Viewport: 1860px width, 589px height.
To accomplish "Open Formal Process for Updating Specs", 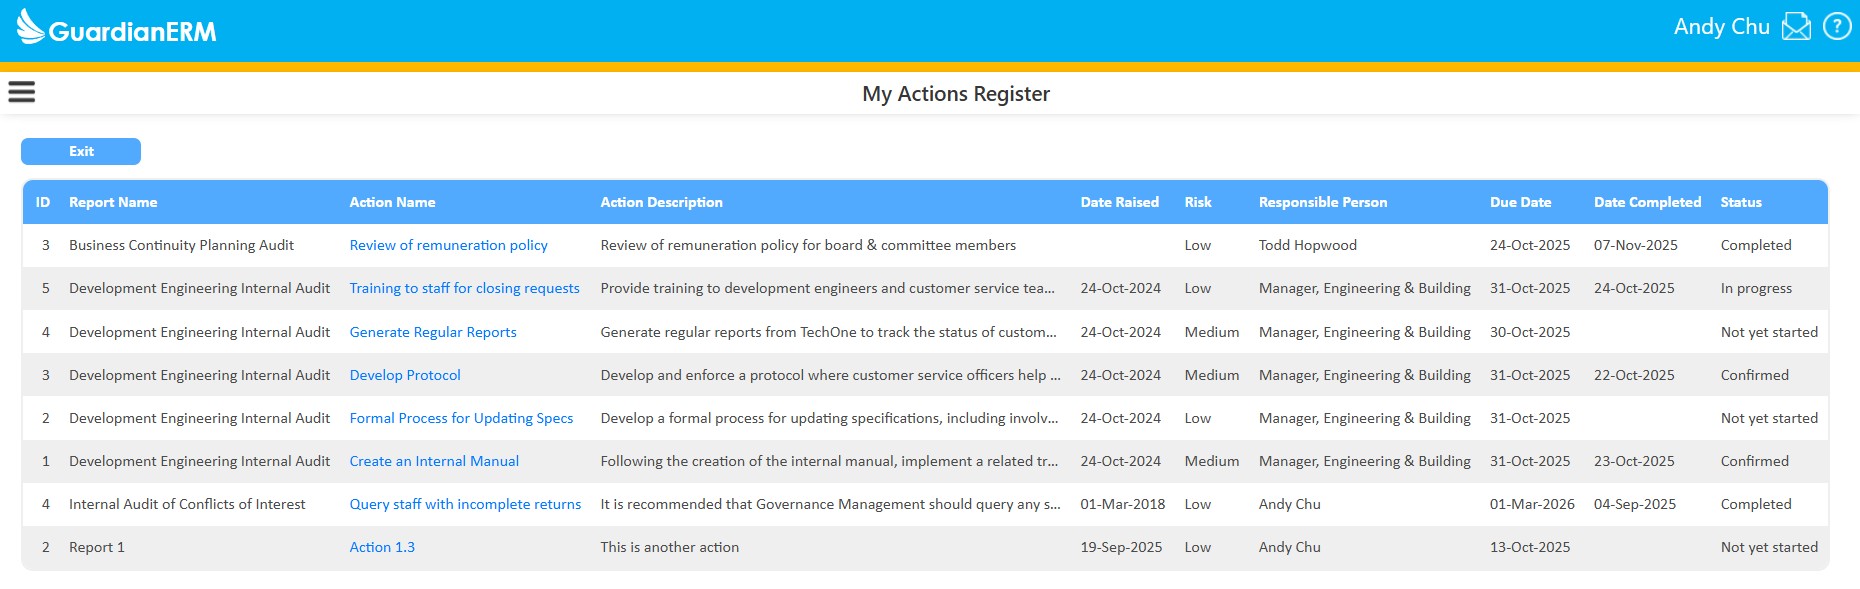I will click(461, 418).
